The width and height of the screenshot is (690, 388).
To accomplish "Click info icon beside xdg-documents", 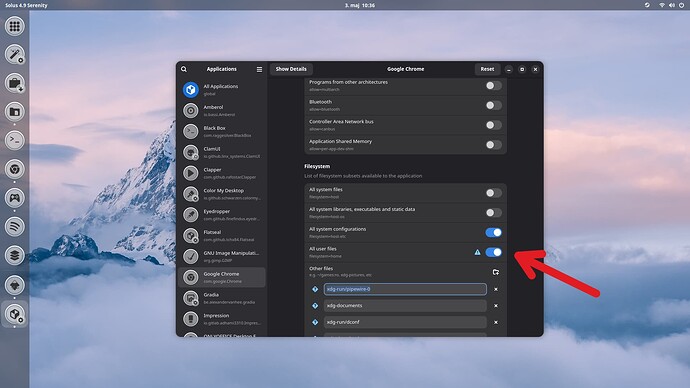I will point(315,306).
